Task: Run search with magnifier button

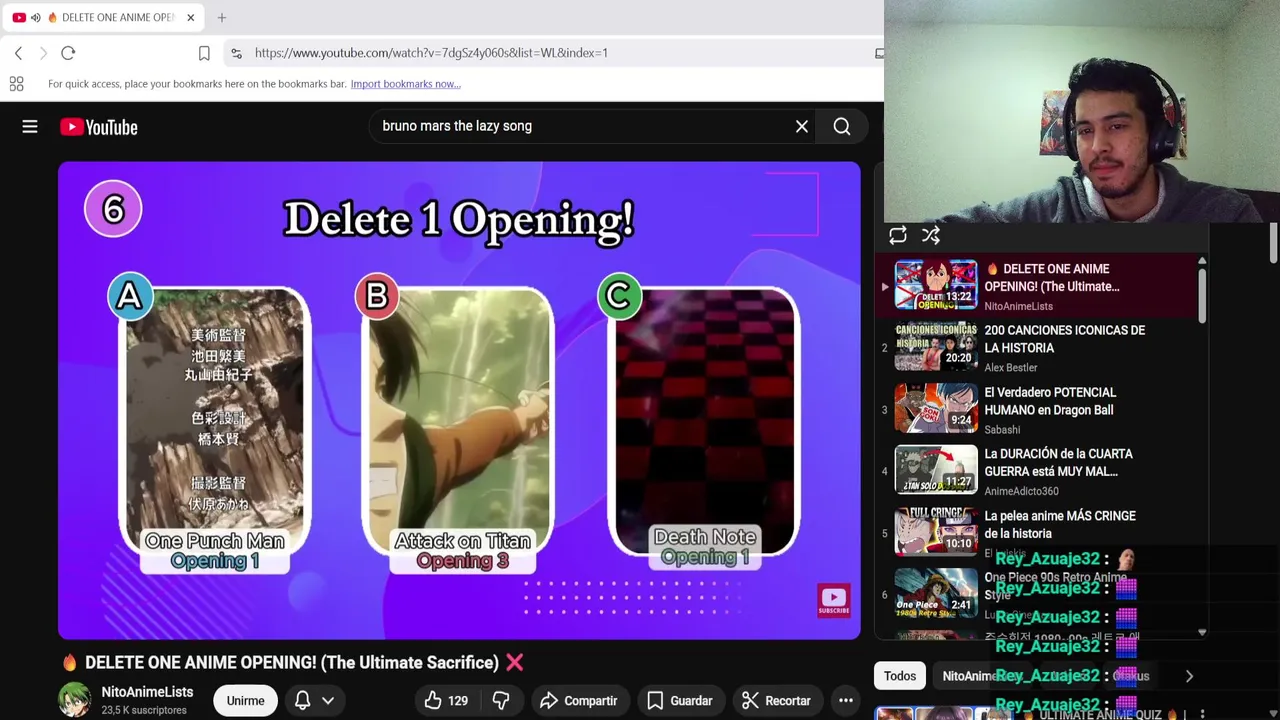Action: tap(842, 127)
